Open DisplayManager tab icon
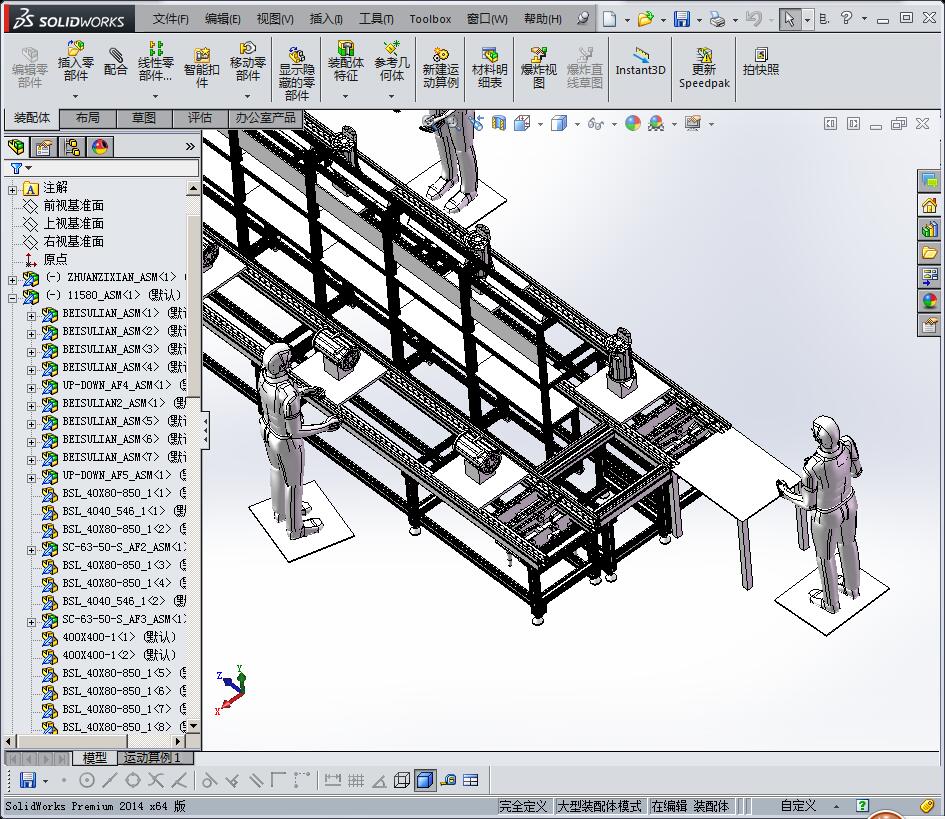Screen dimensions: 945x819 point(99,146)
